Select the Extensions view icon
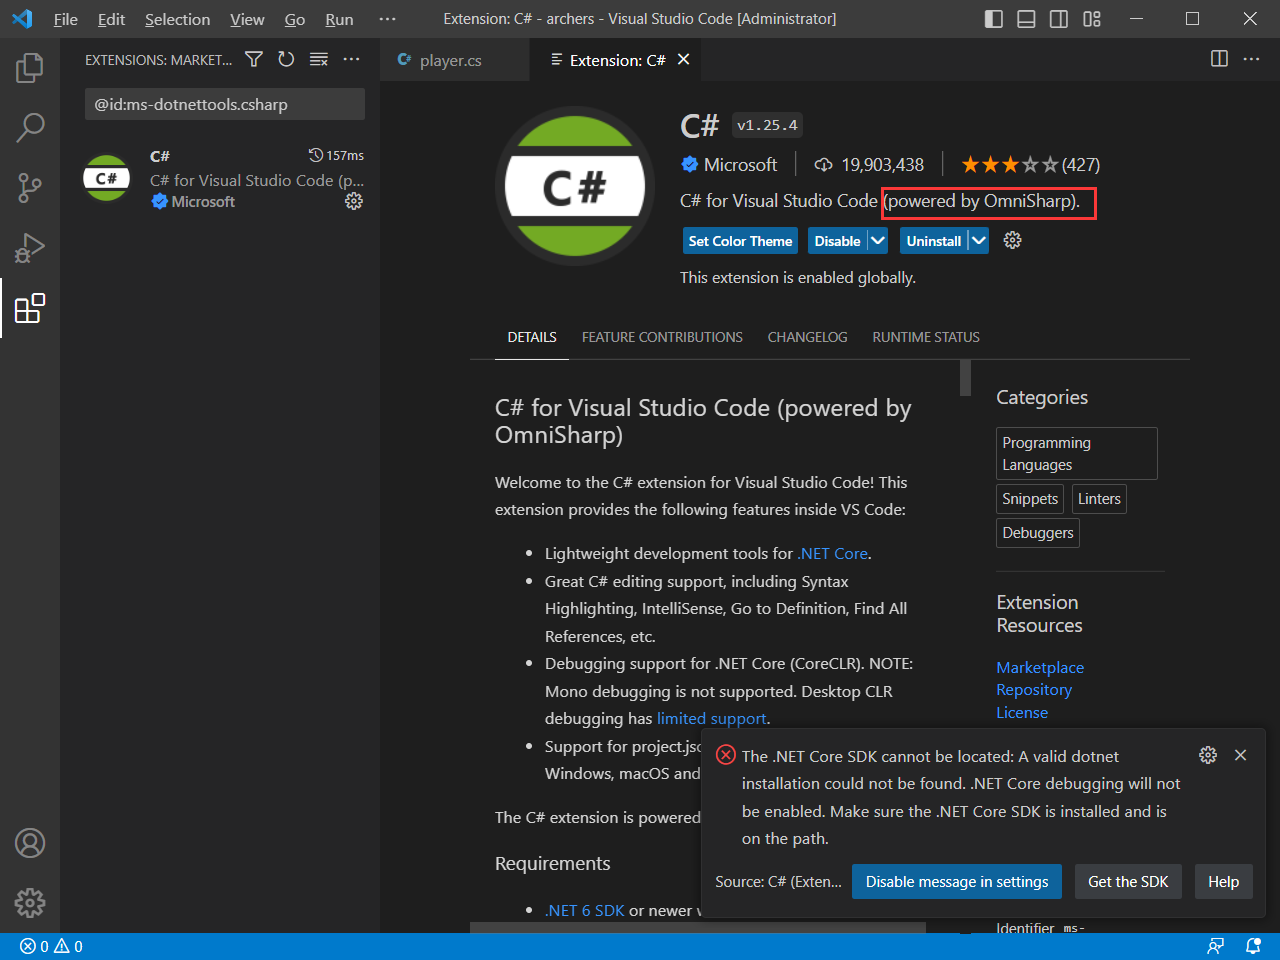Screen dimensions: 1280x960 [x=30, y=308]
